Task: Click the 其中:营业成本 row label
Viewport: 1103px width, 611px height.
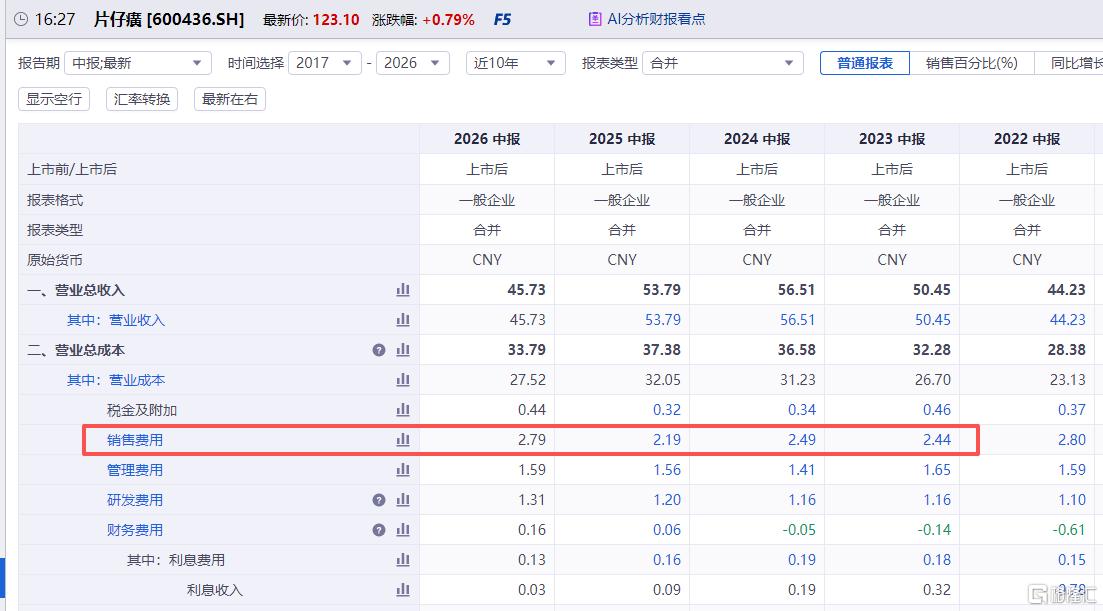Action: coord(116,380)
